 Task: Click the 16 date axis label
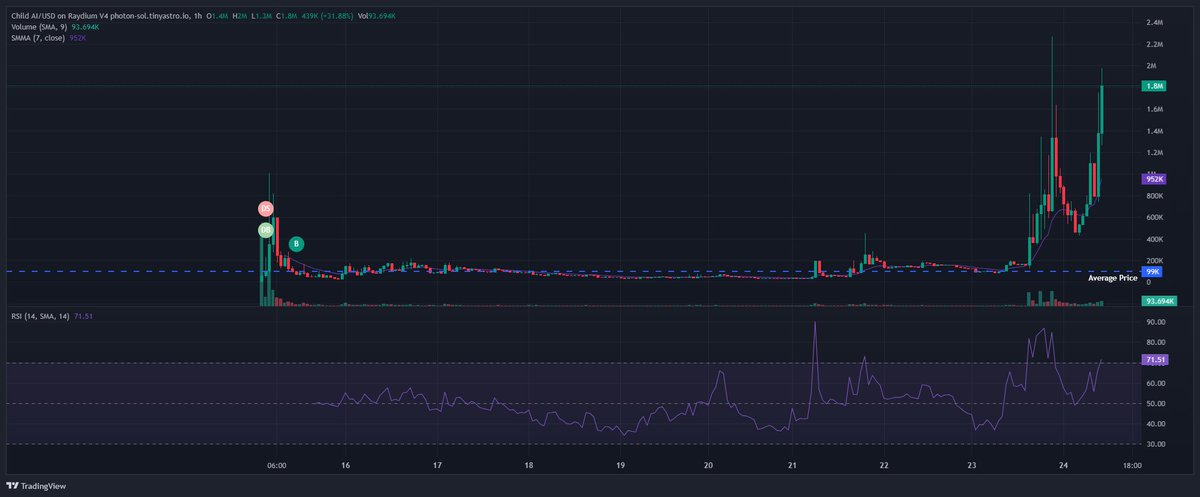point(345,466)
